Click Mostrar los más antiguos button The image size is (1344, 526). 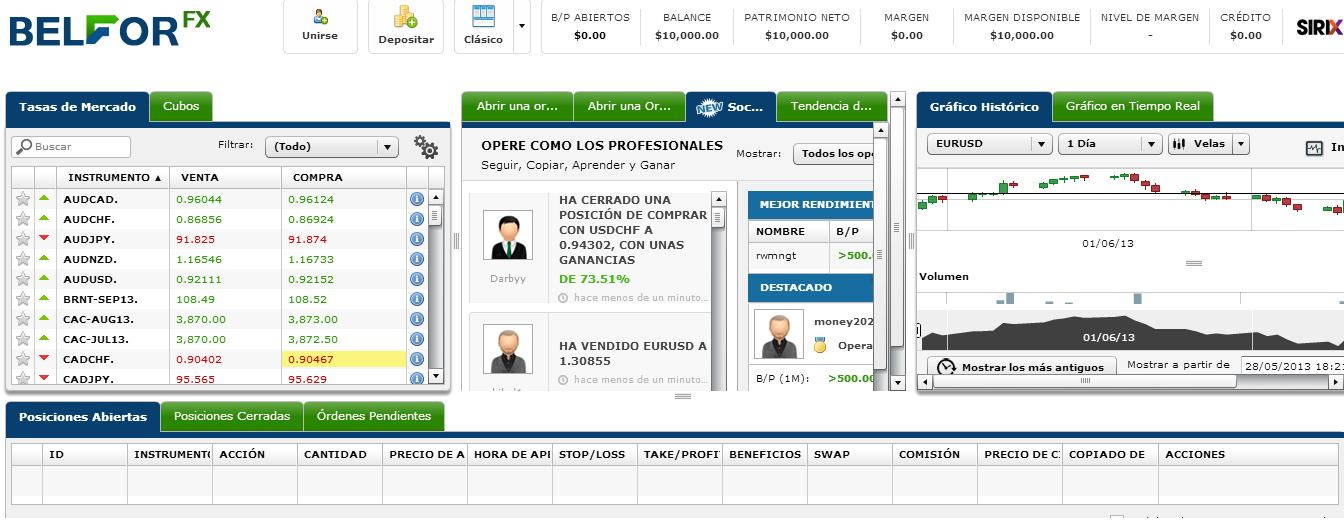point(1022,367)
